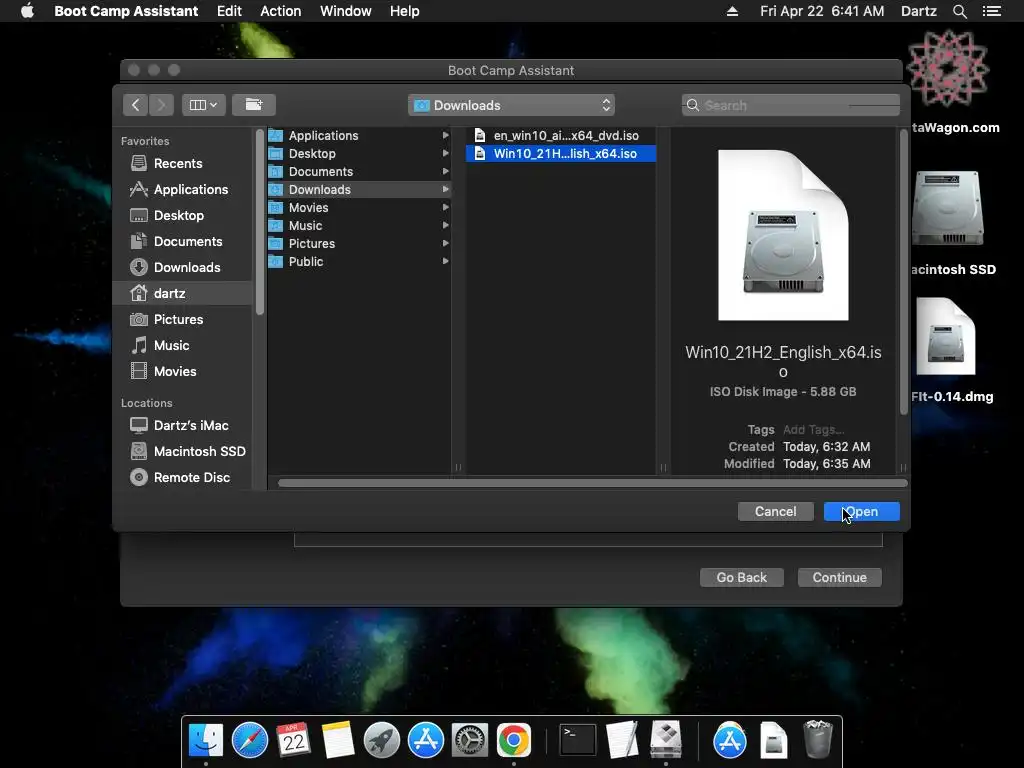Open the Notes app in the Dock
The width and height of the screenshot is (1024, 768).
[338, 741]
